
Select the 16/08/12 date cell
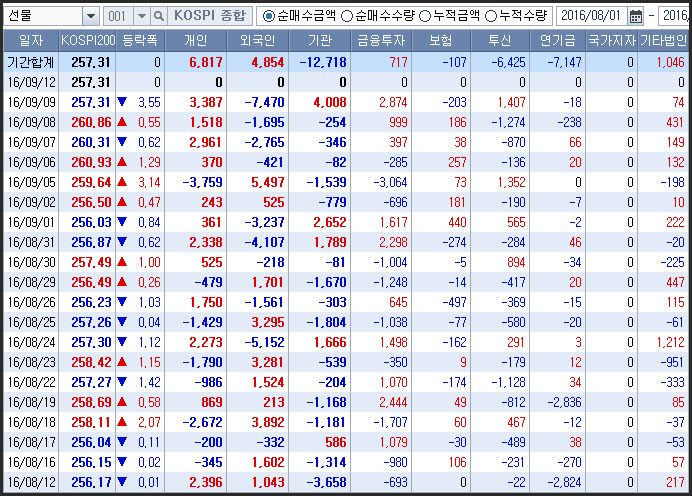(31, 482)
